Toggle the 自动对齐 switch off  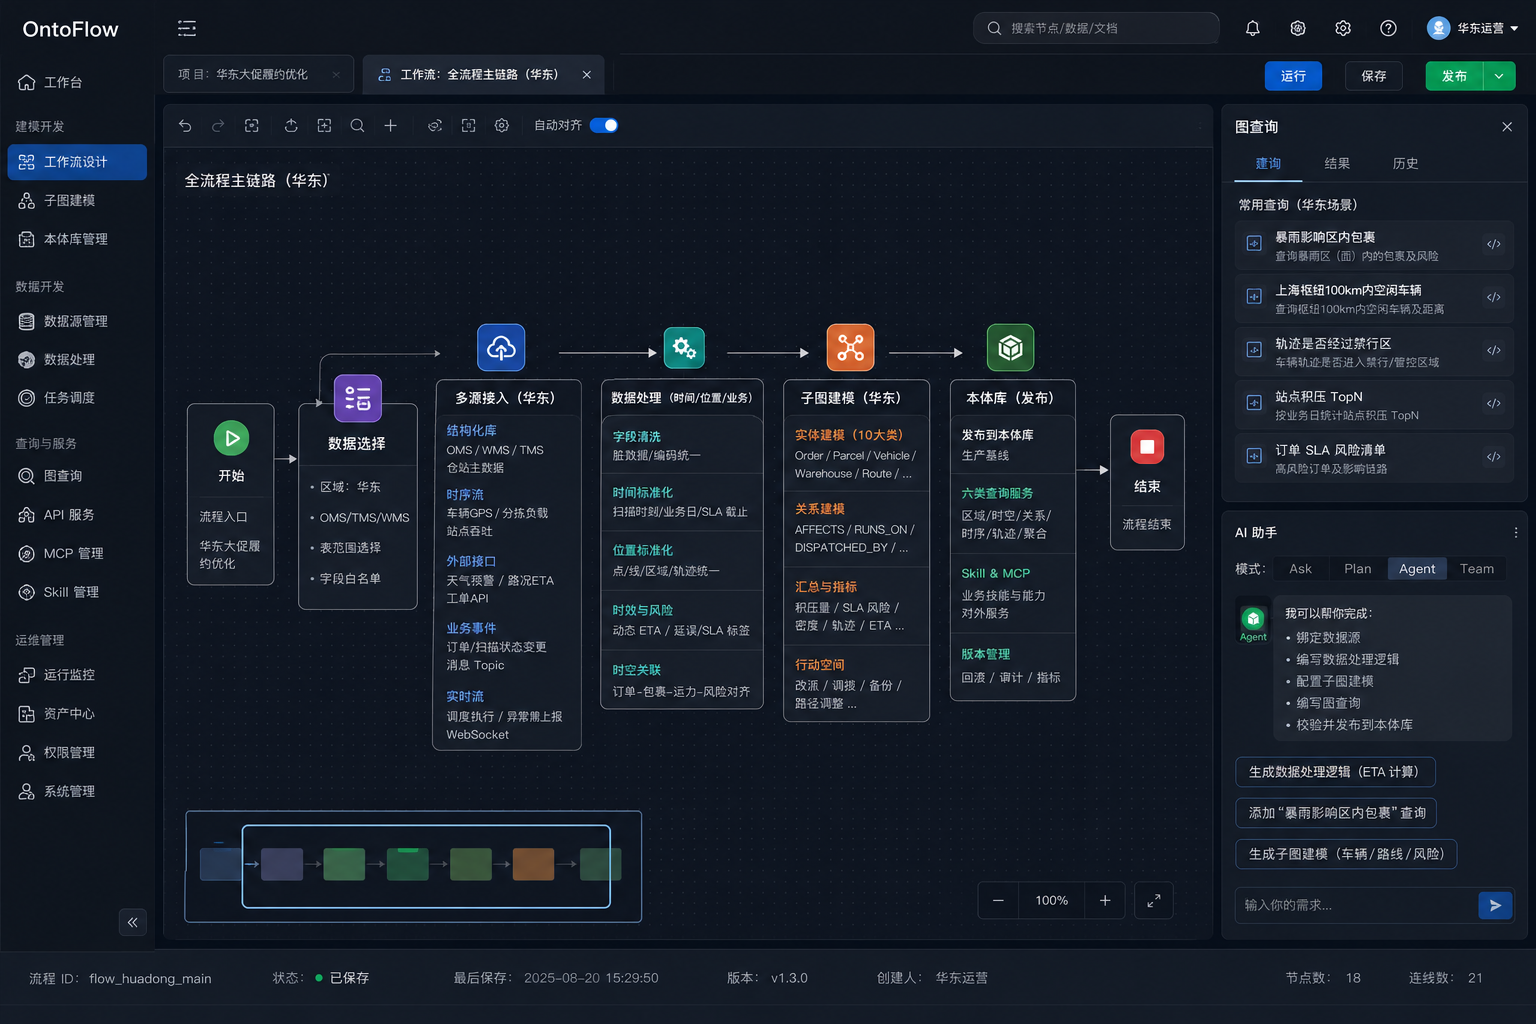click(x=604, y=125)
